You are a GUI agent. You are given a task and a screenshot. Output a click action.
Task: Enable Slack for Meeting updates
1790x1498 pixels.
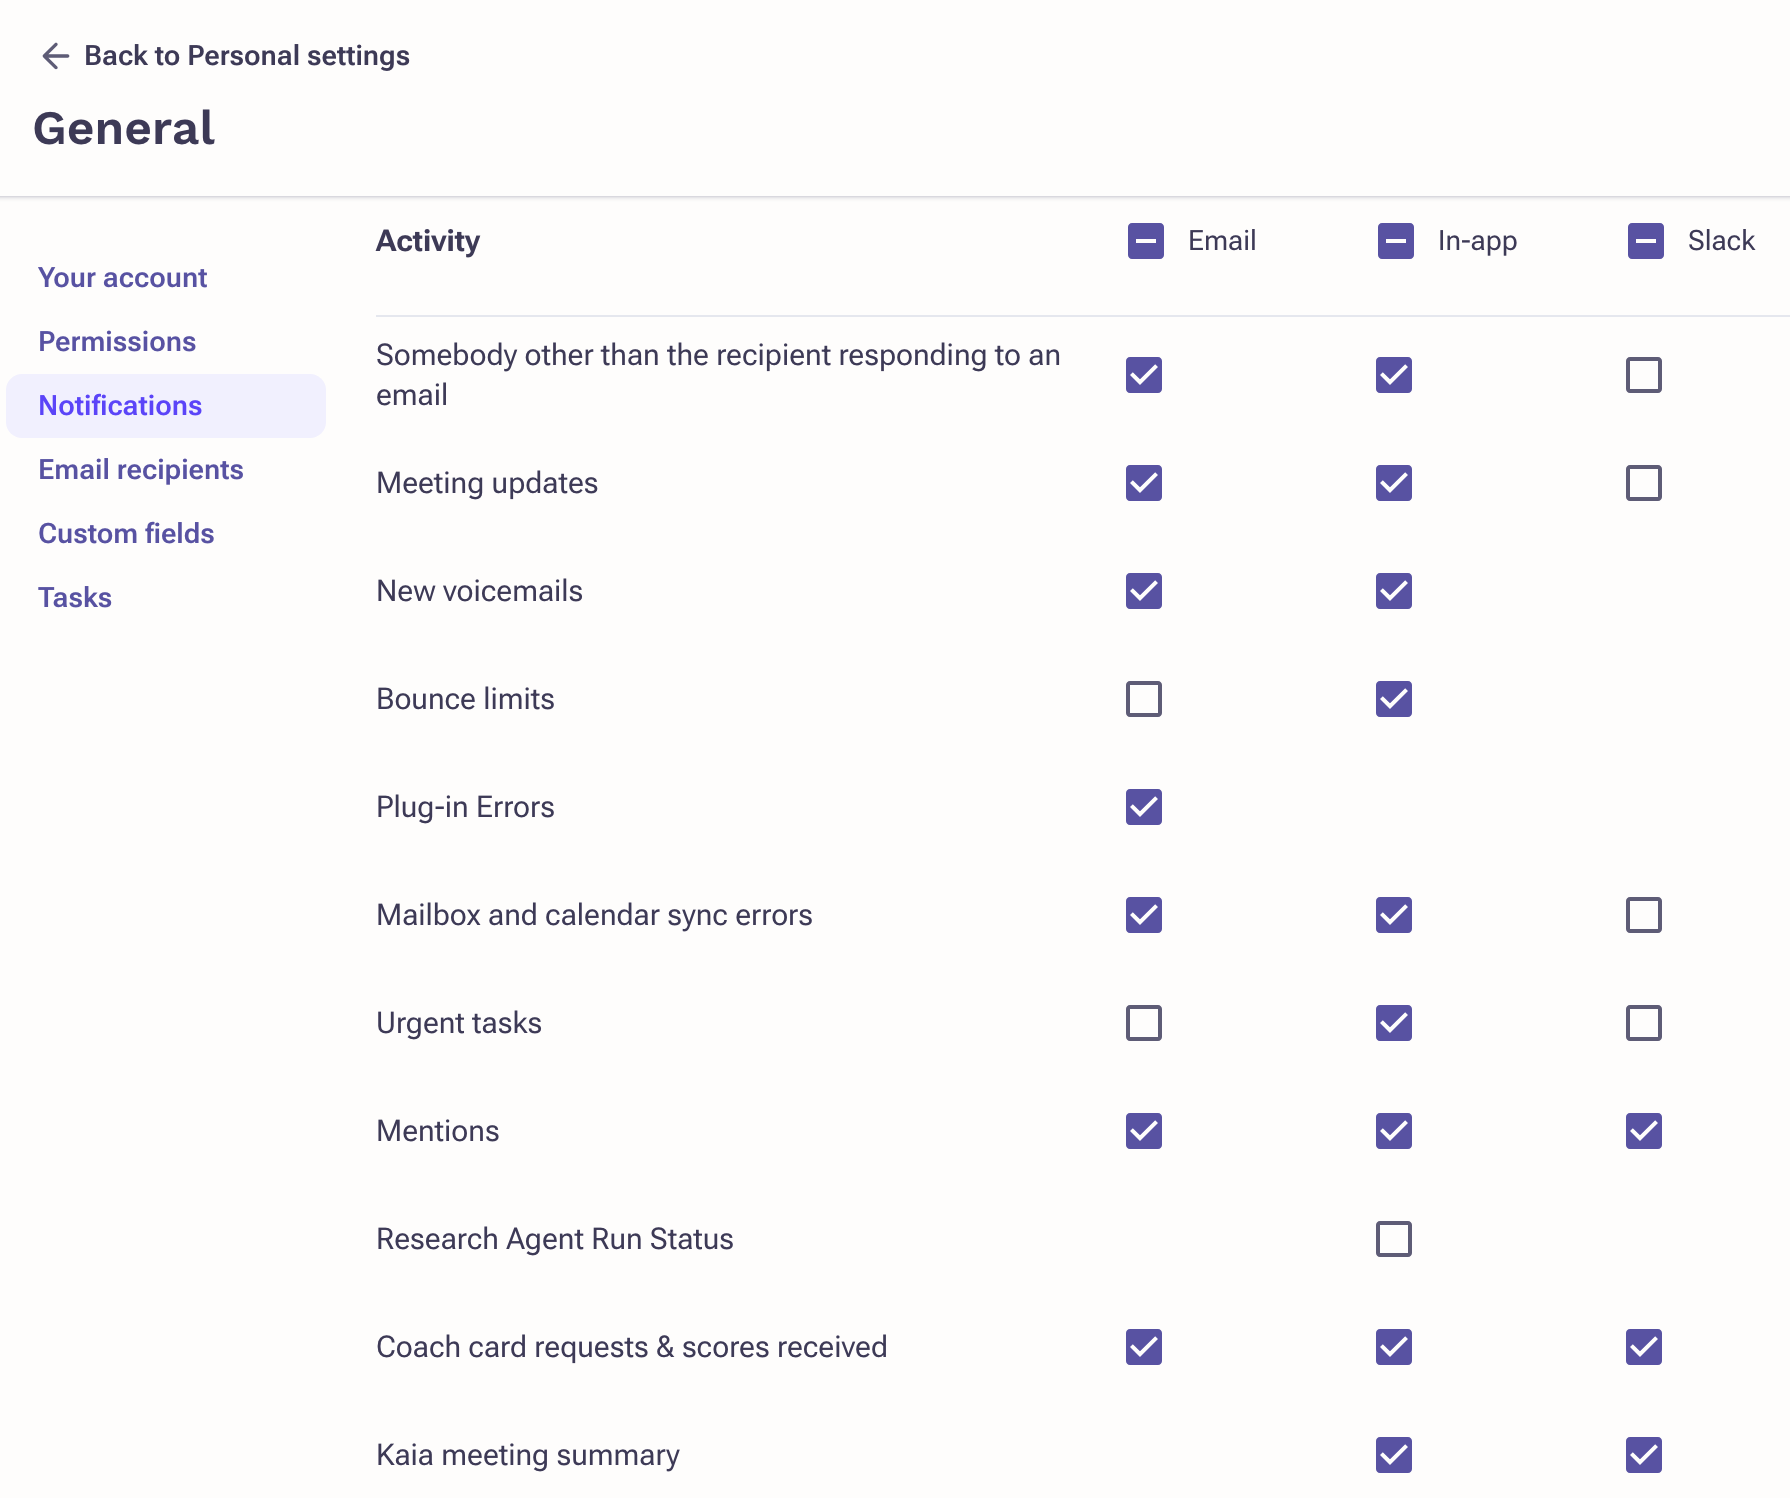point(1643,483)
